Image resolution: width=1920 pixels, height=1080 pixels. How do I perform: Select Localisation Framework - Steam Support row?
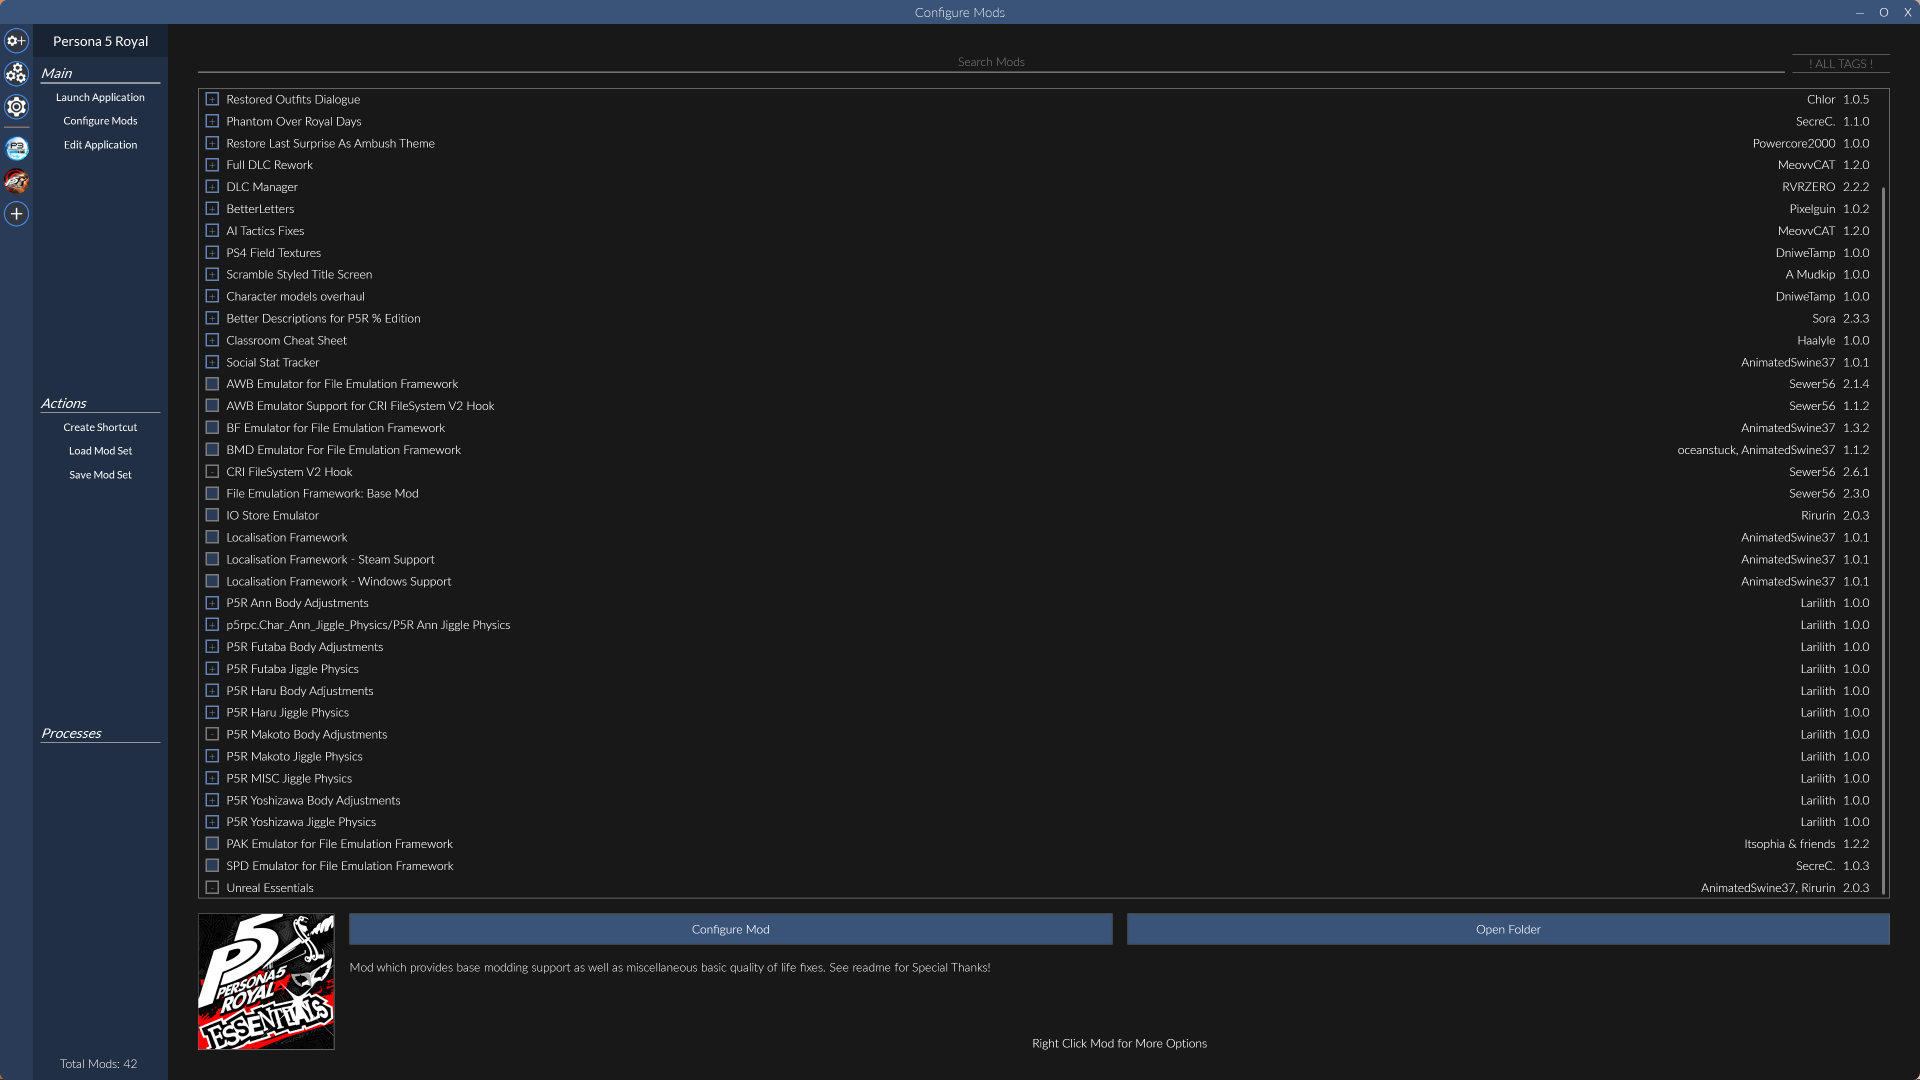pos(1040,560)
